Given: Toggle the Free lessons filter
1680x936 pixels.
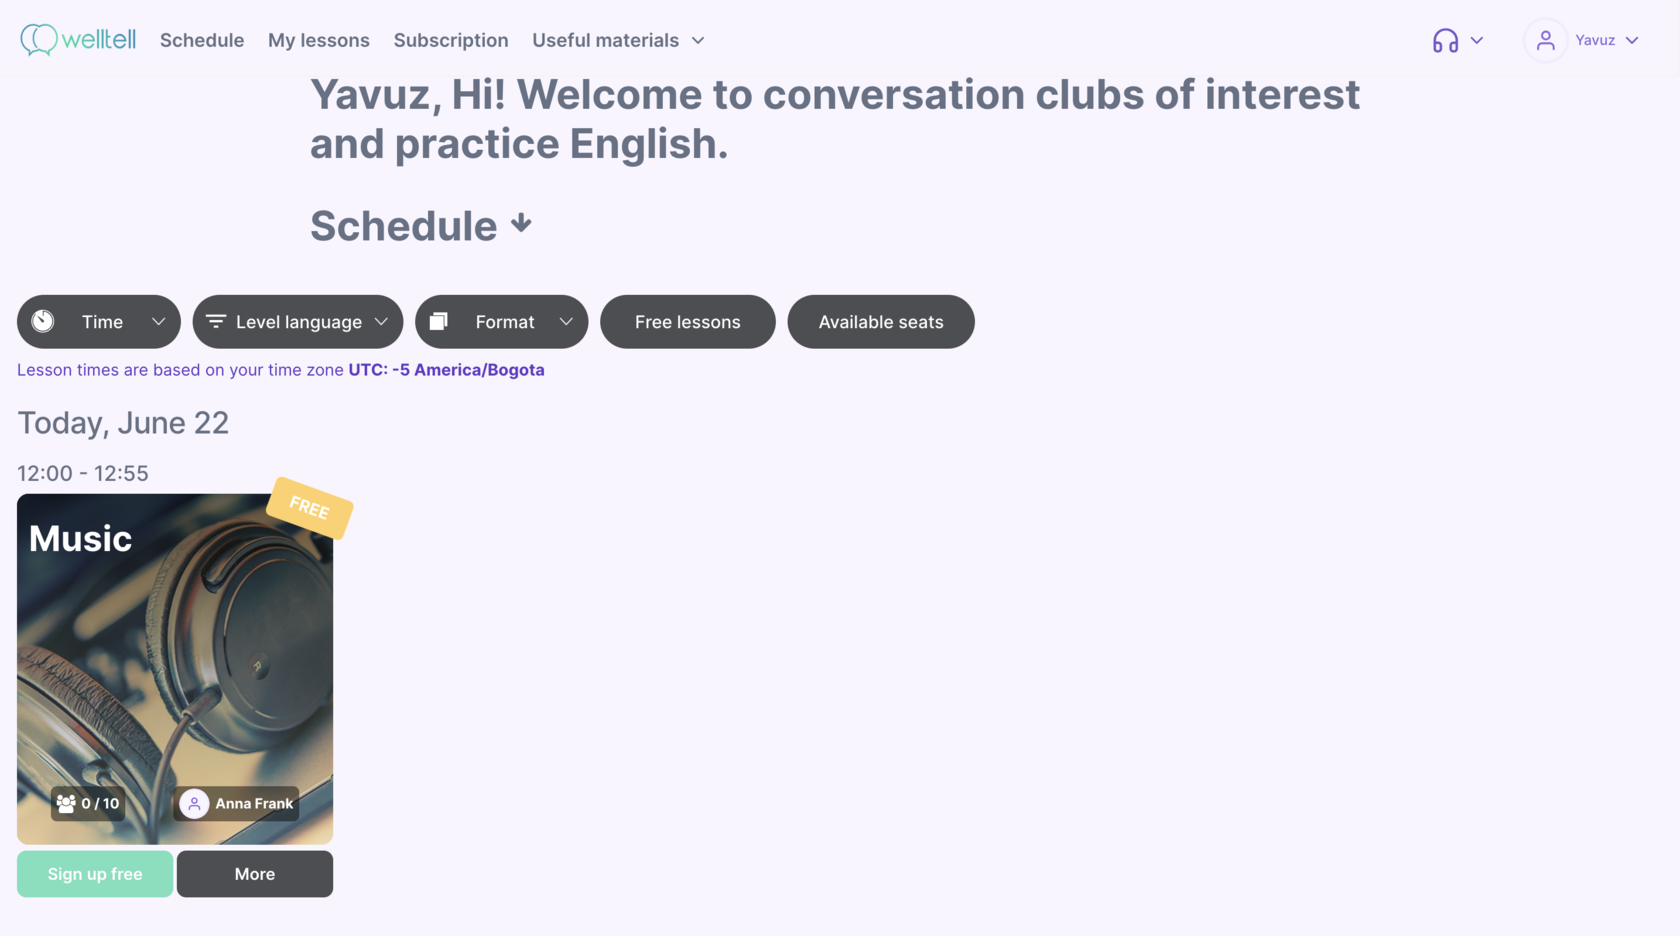Looking at the screenshot, I should click(687, 322).
